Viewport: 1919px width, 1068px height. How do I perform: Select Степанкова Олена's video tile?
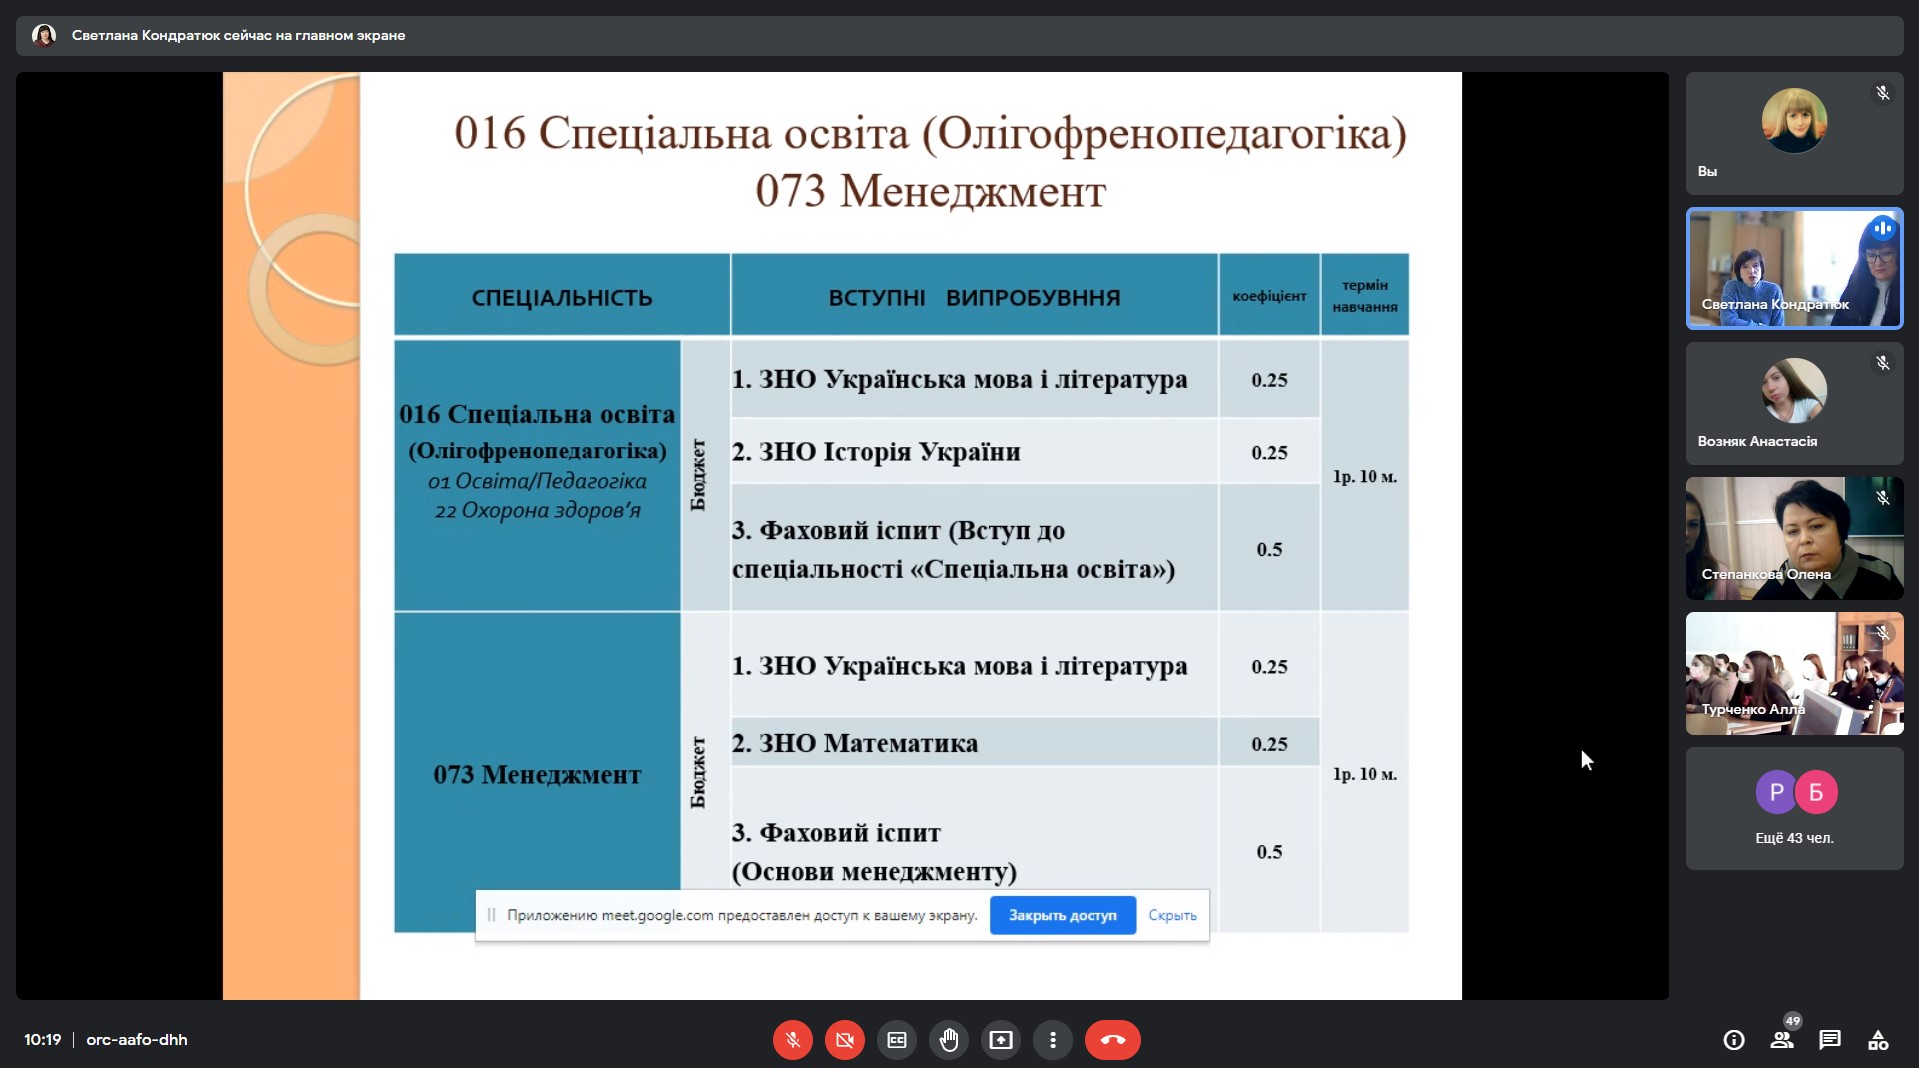point(1794,538)
